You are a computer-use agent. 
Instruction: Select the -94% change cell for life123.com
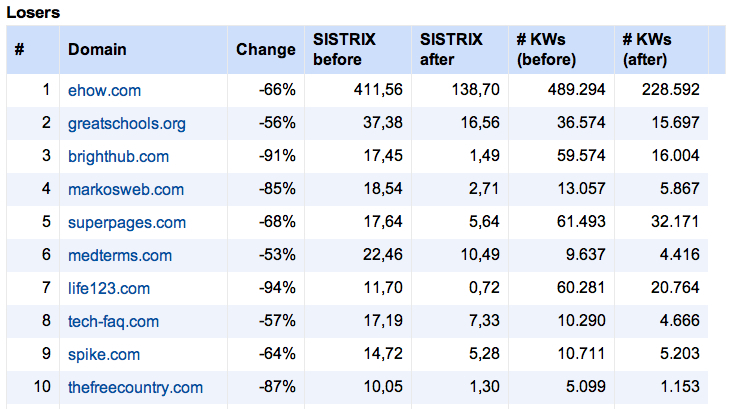pos(277,288)
